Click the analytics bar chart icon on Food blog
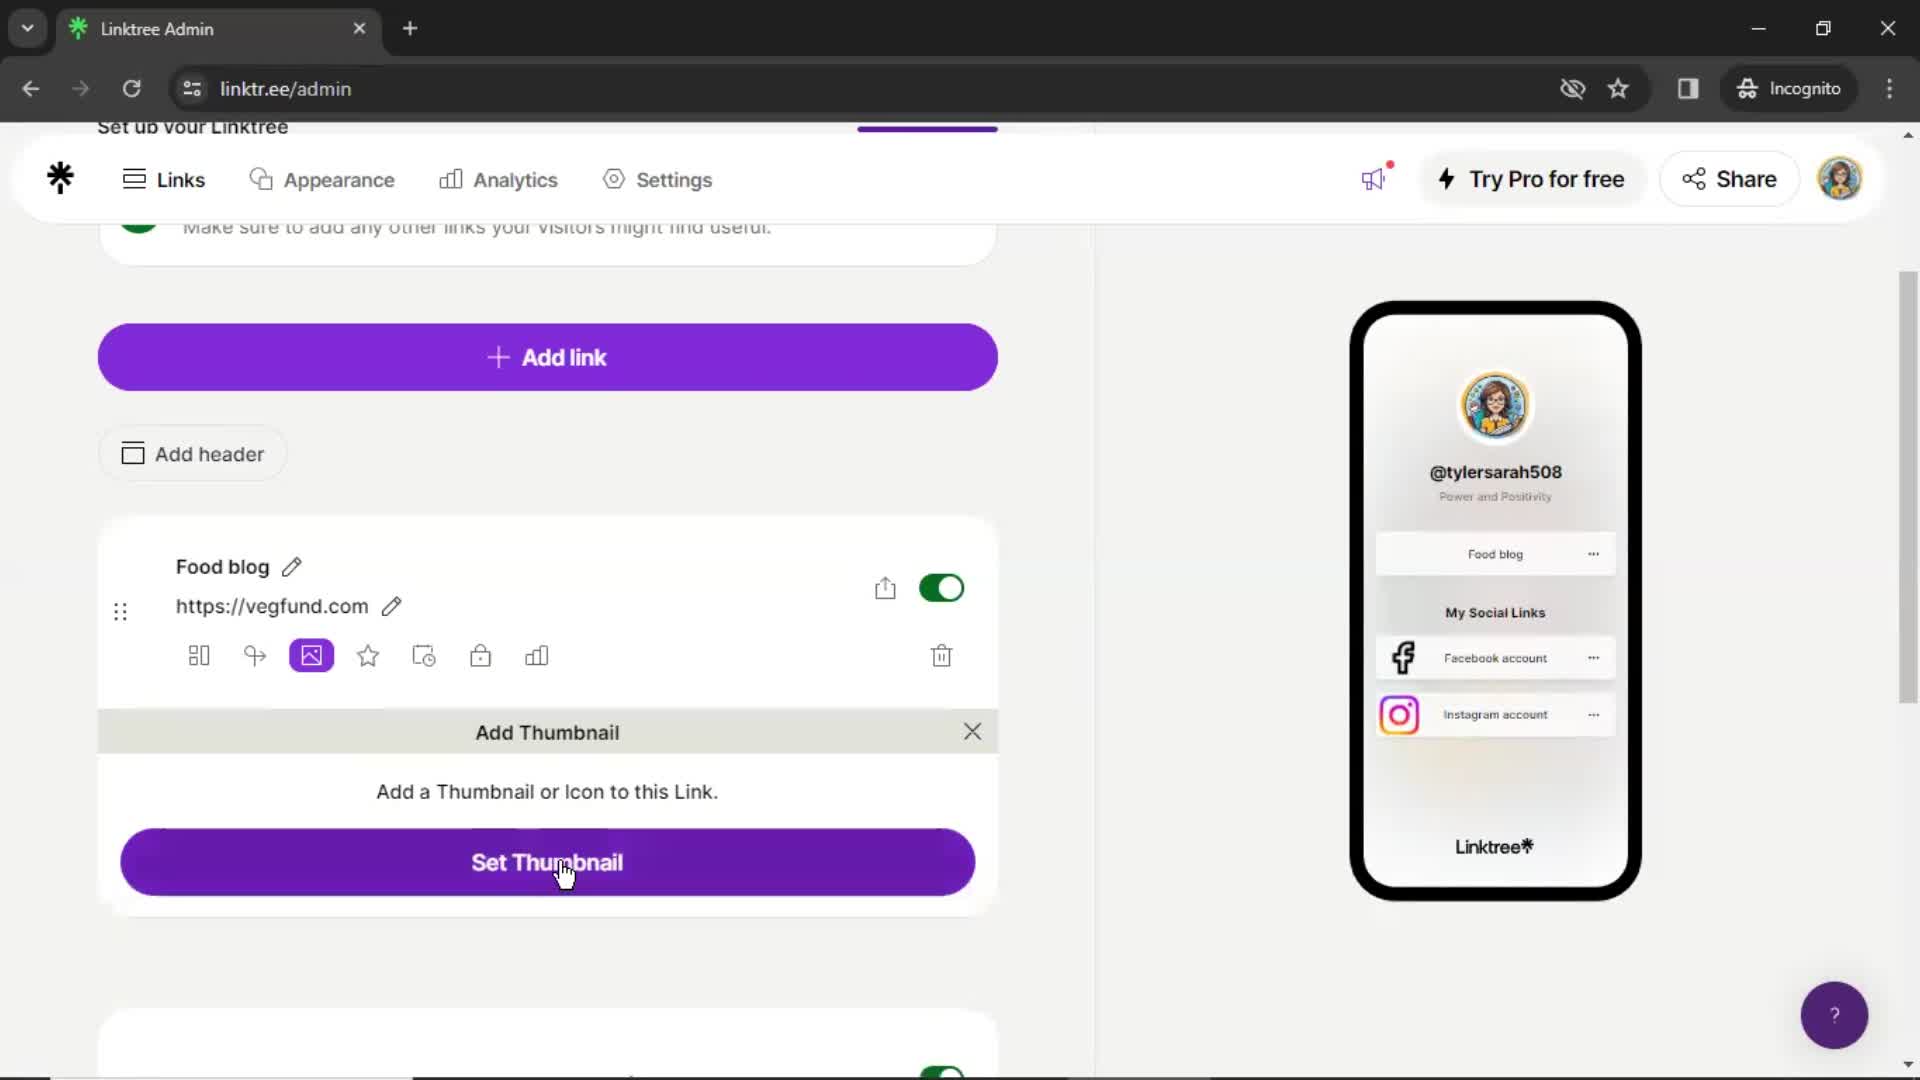 537,655
